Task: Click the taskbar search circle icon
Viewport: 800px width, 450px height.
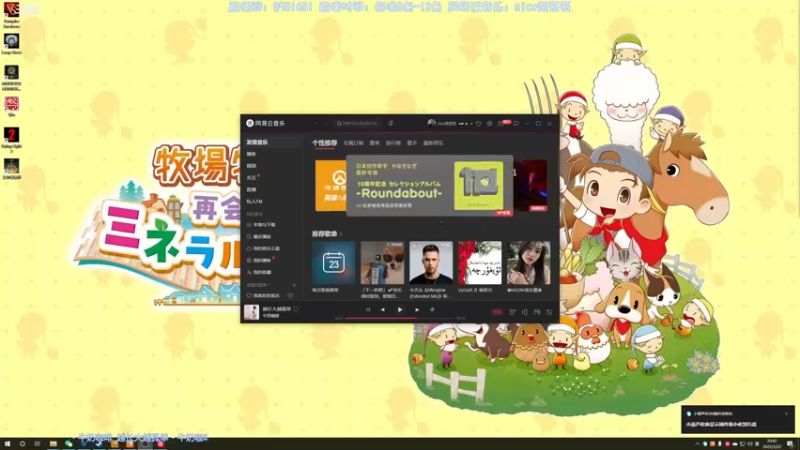Action: (x=22, y=444)
